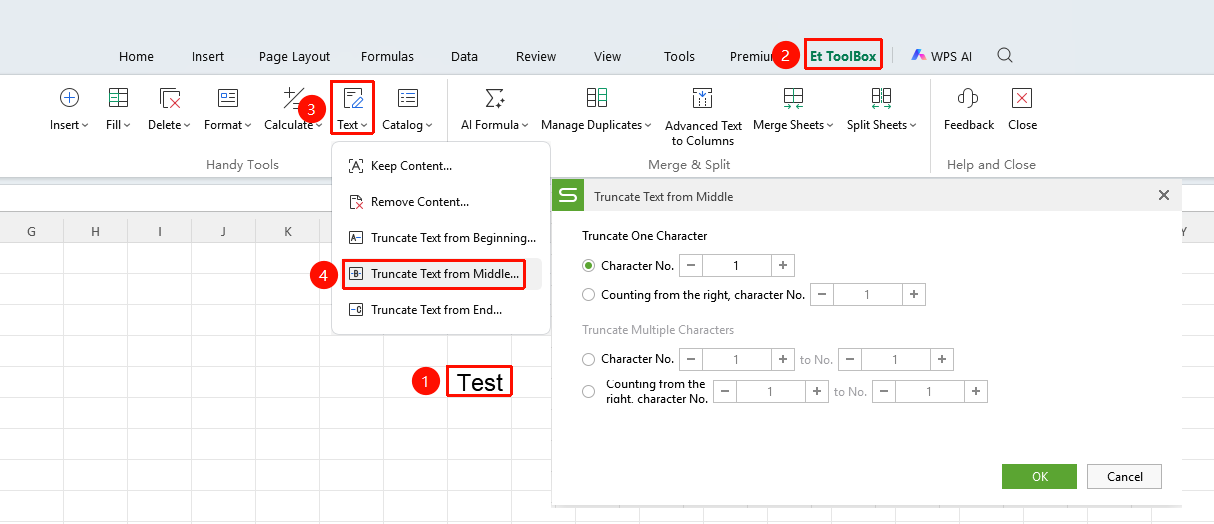Select multiple-characters 'Character No.' radio
The height and width of the screenshot is (524, 1214).
click(588, 359)
